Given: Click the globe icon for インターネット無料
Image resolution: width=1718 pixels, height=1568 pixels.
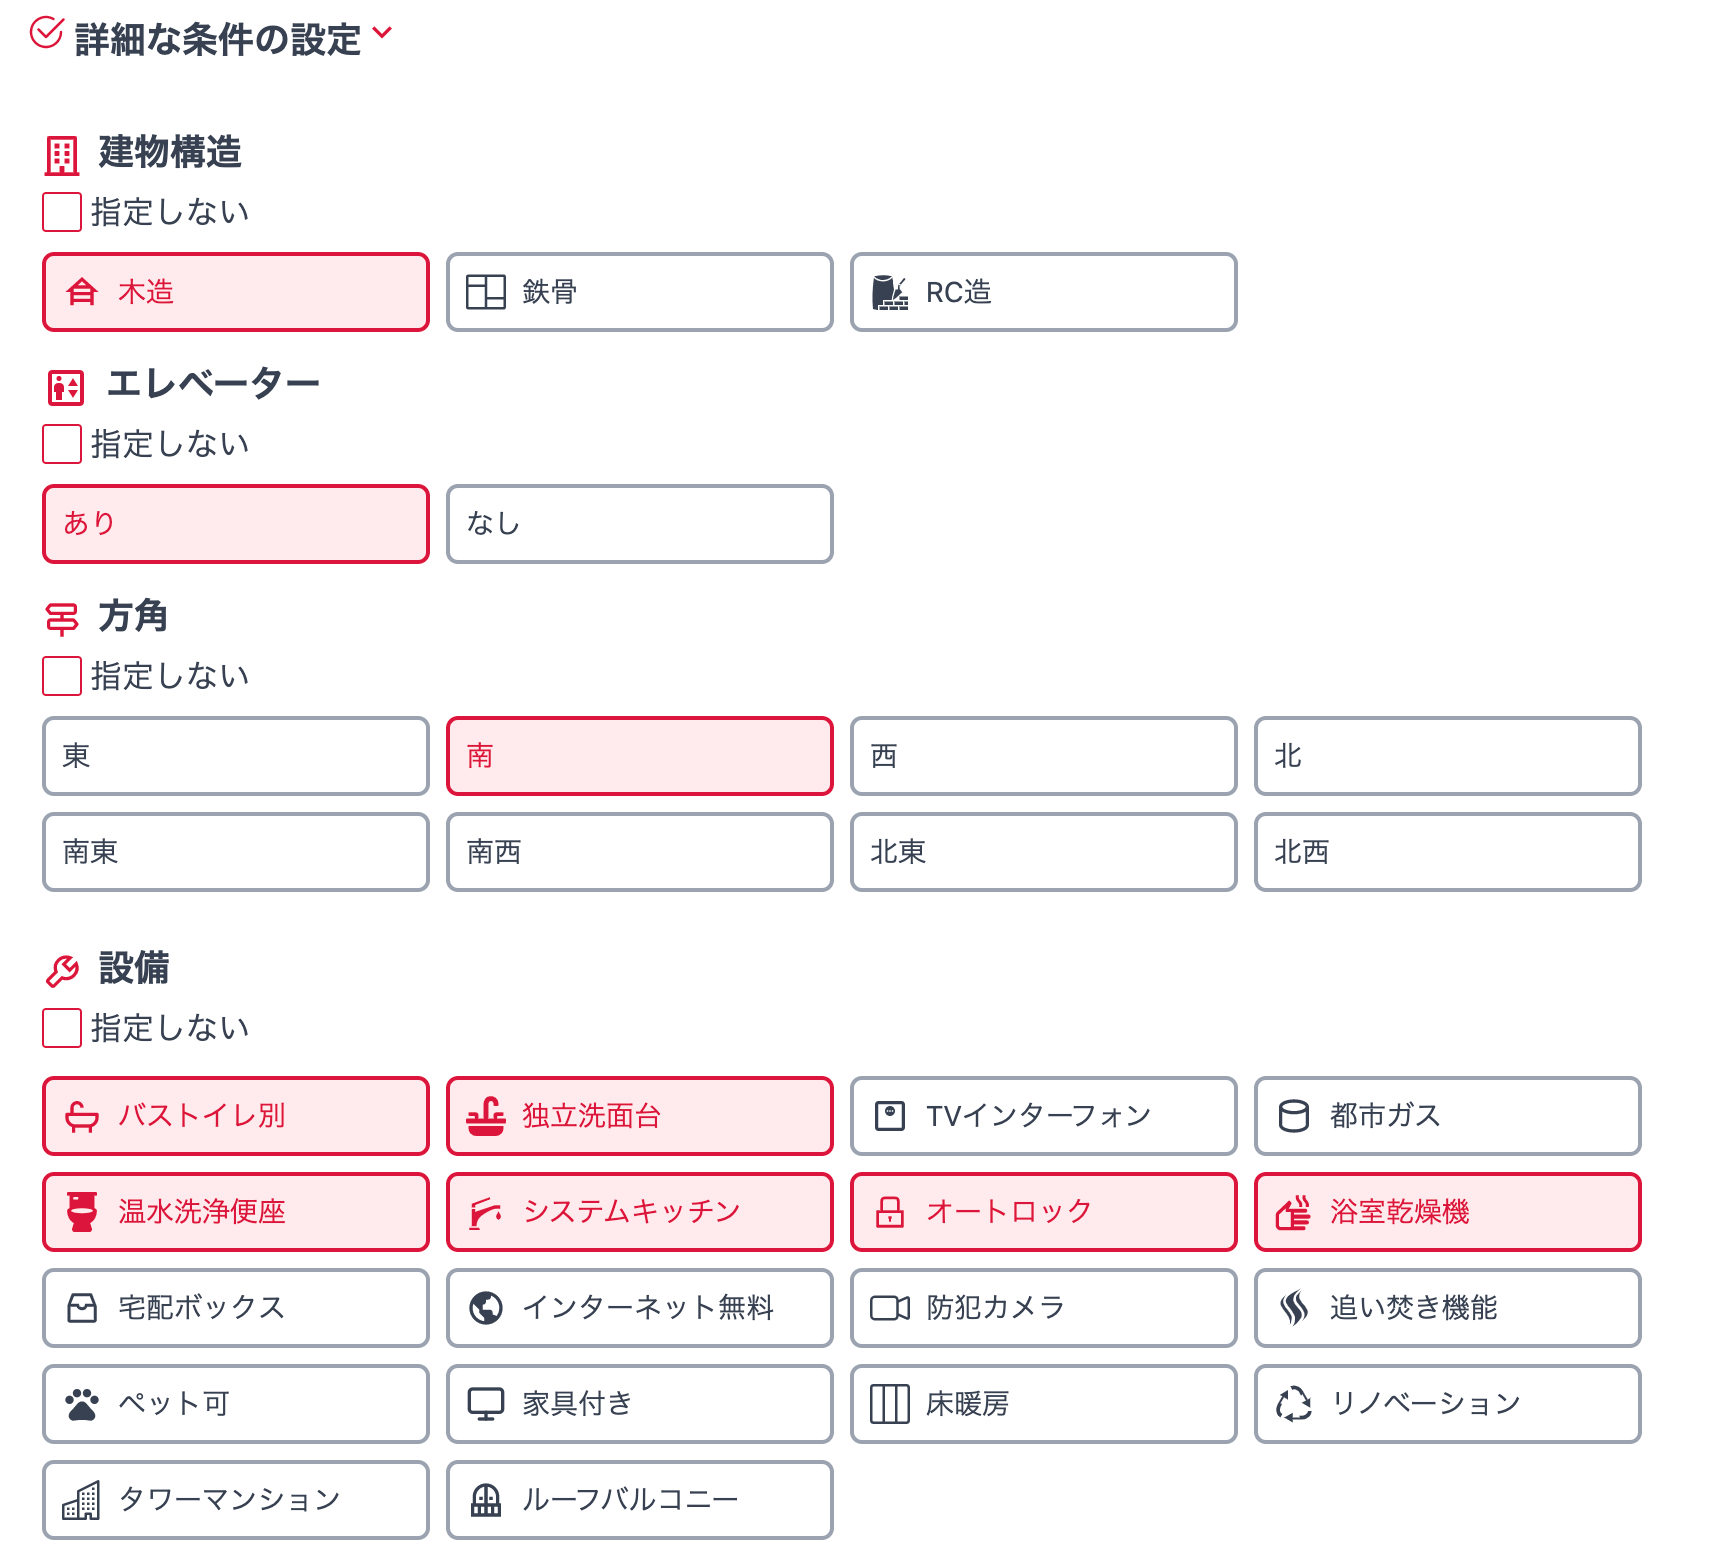Looking at the screenshot, I should [x=486, y=1308].
